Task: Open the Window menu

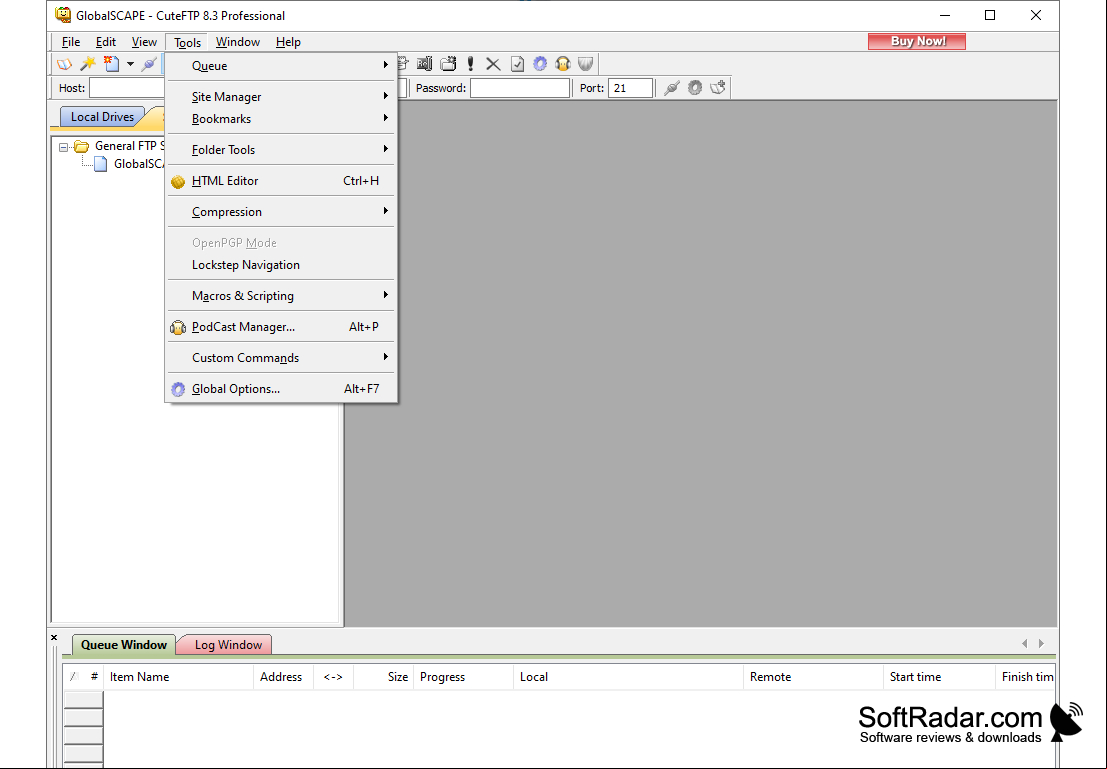Action: click(x=238, y=42)
